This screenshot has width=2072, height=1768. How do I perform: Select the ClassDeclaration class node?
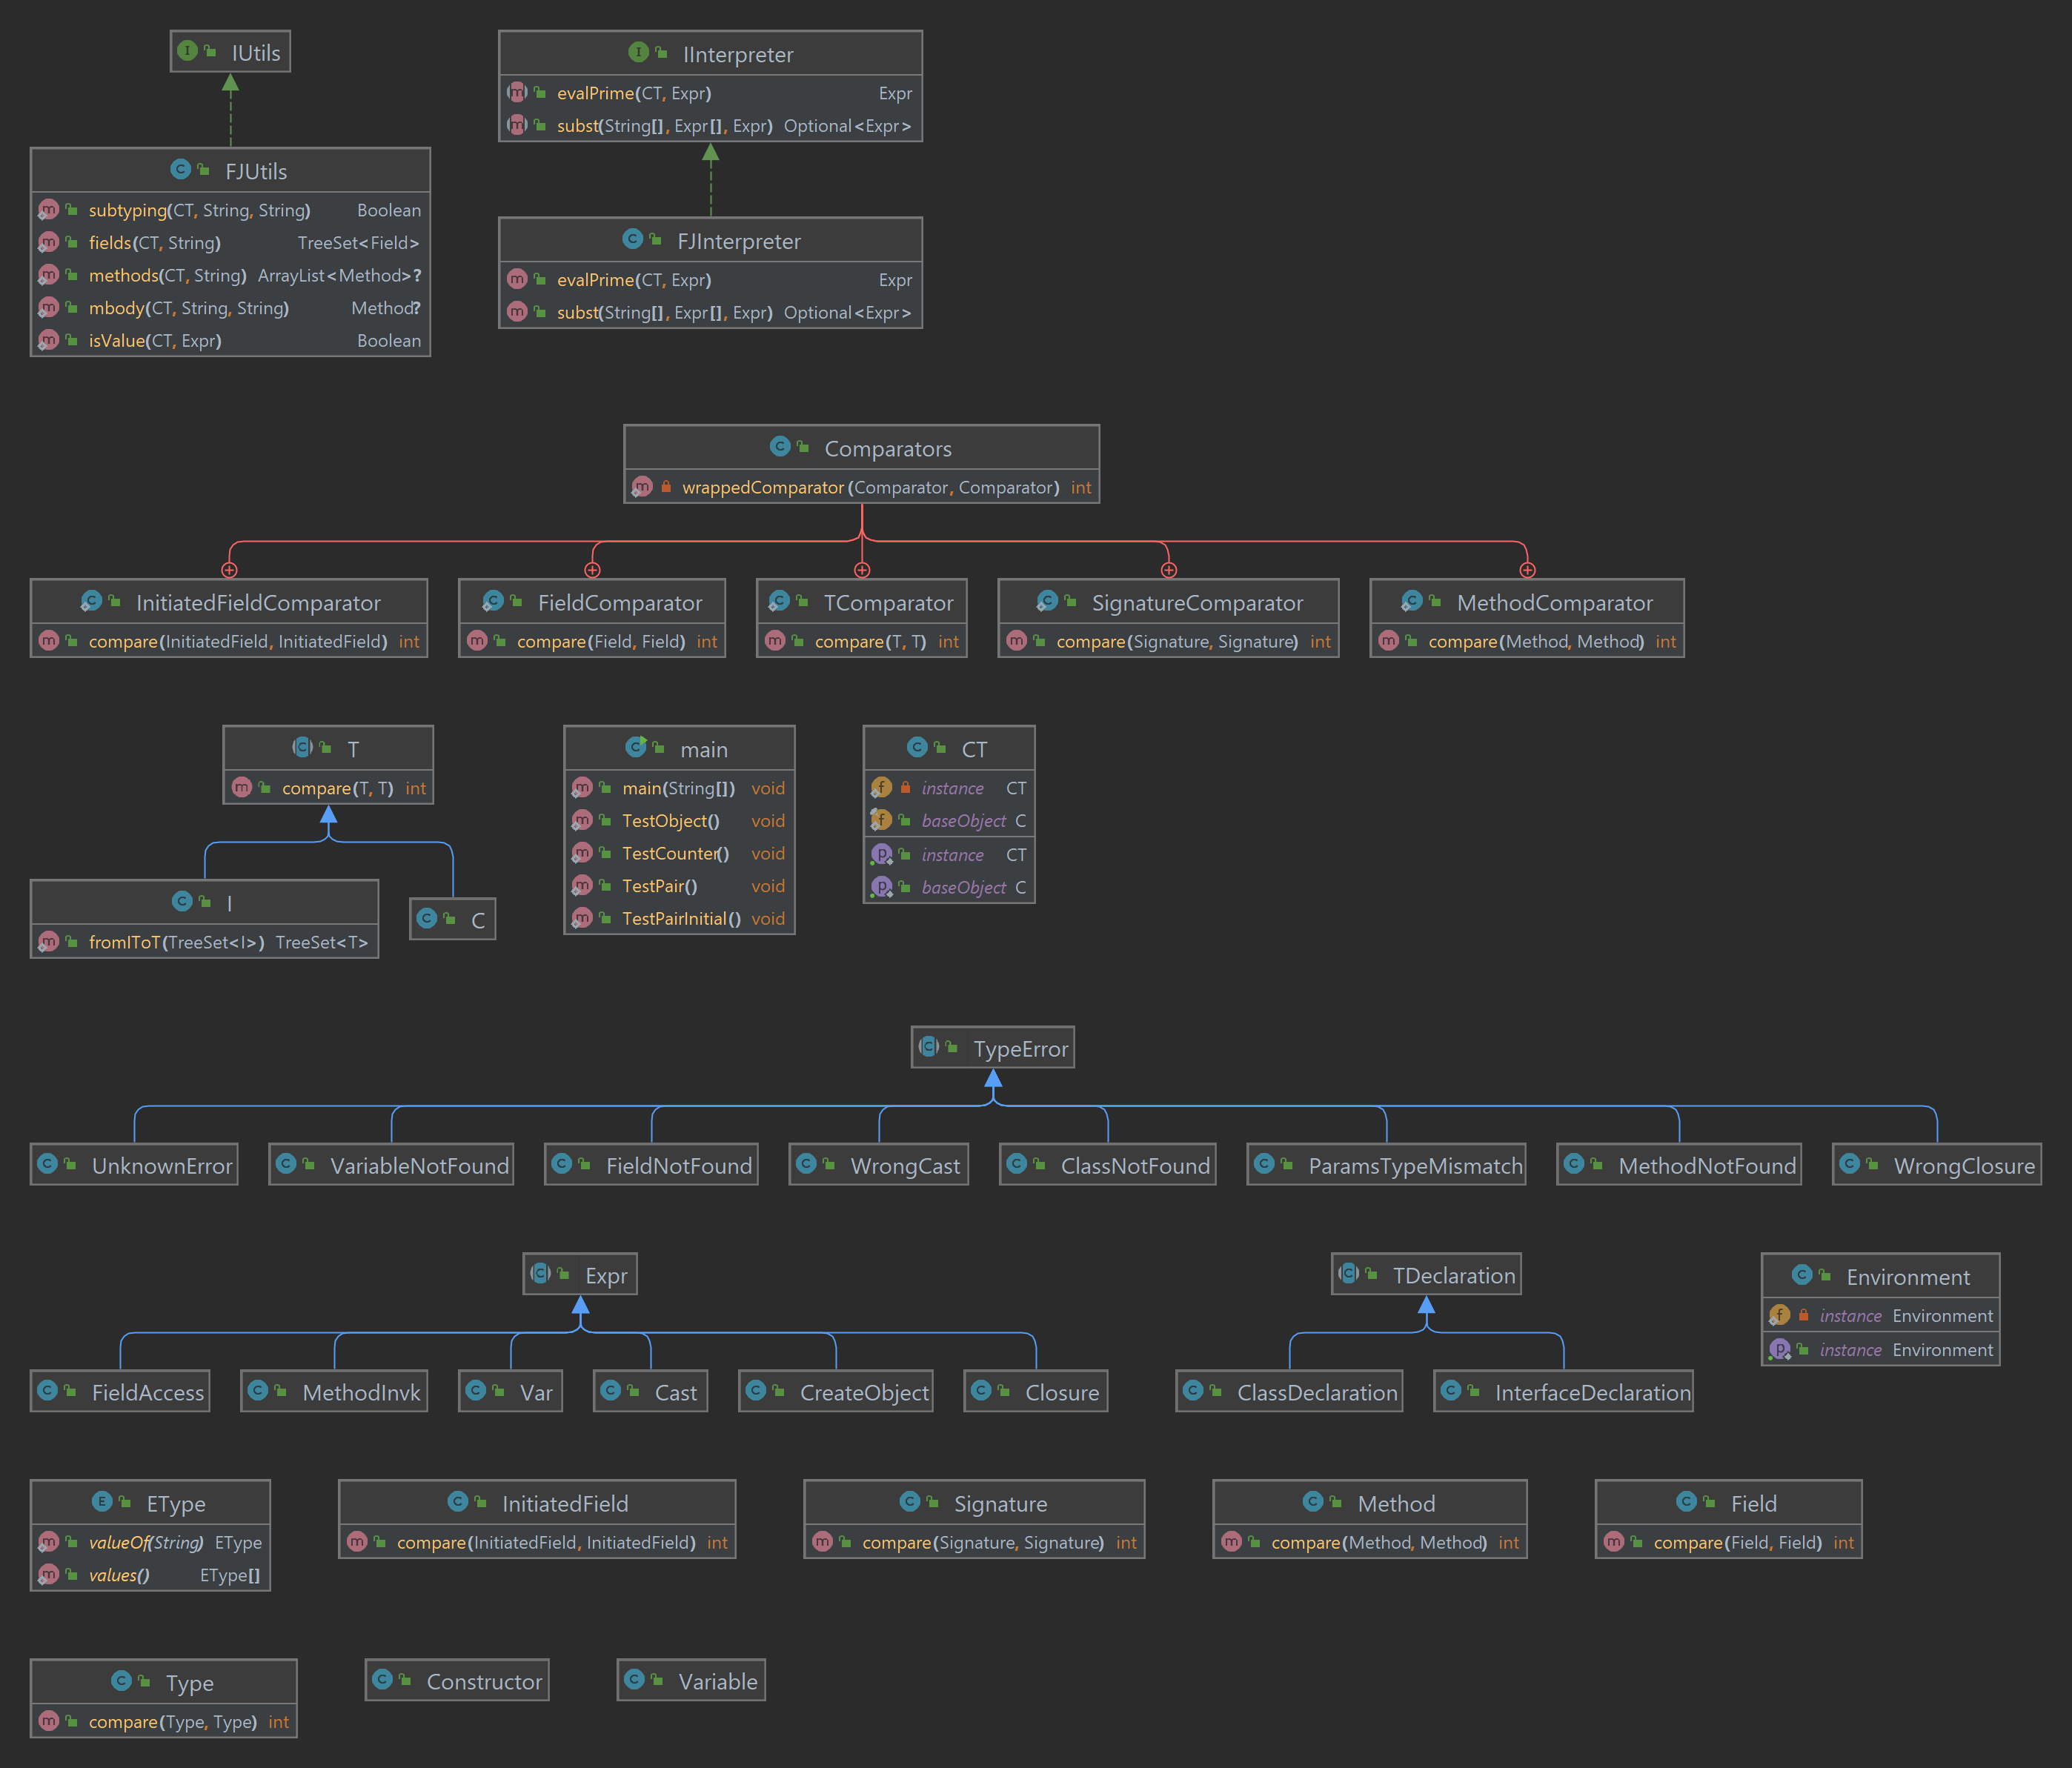(x=1289, y=1392)
